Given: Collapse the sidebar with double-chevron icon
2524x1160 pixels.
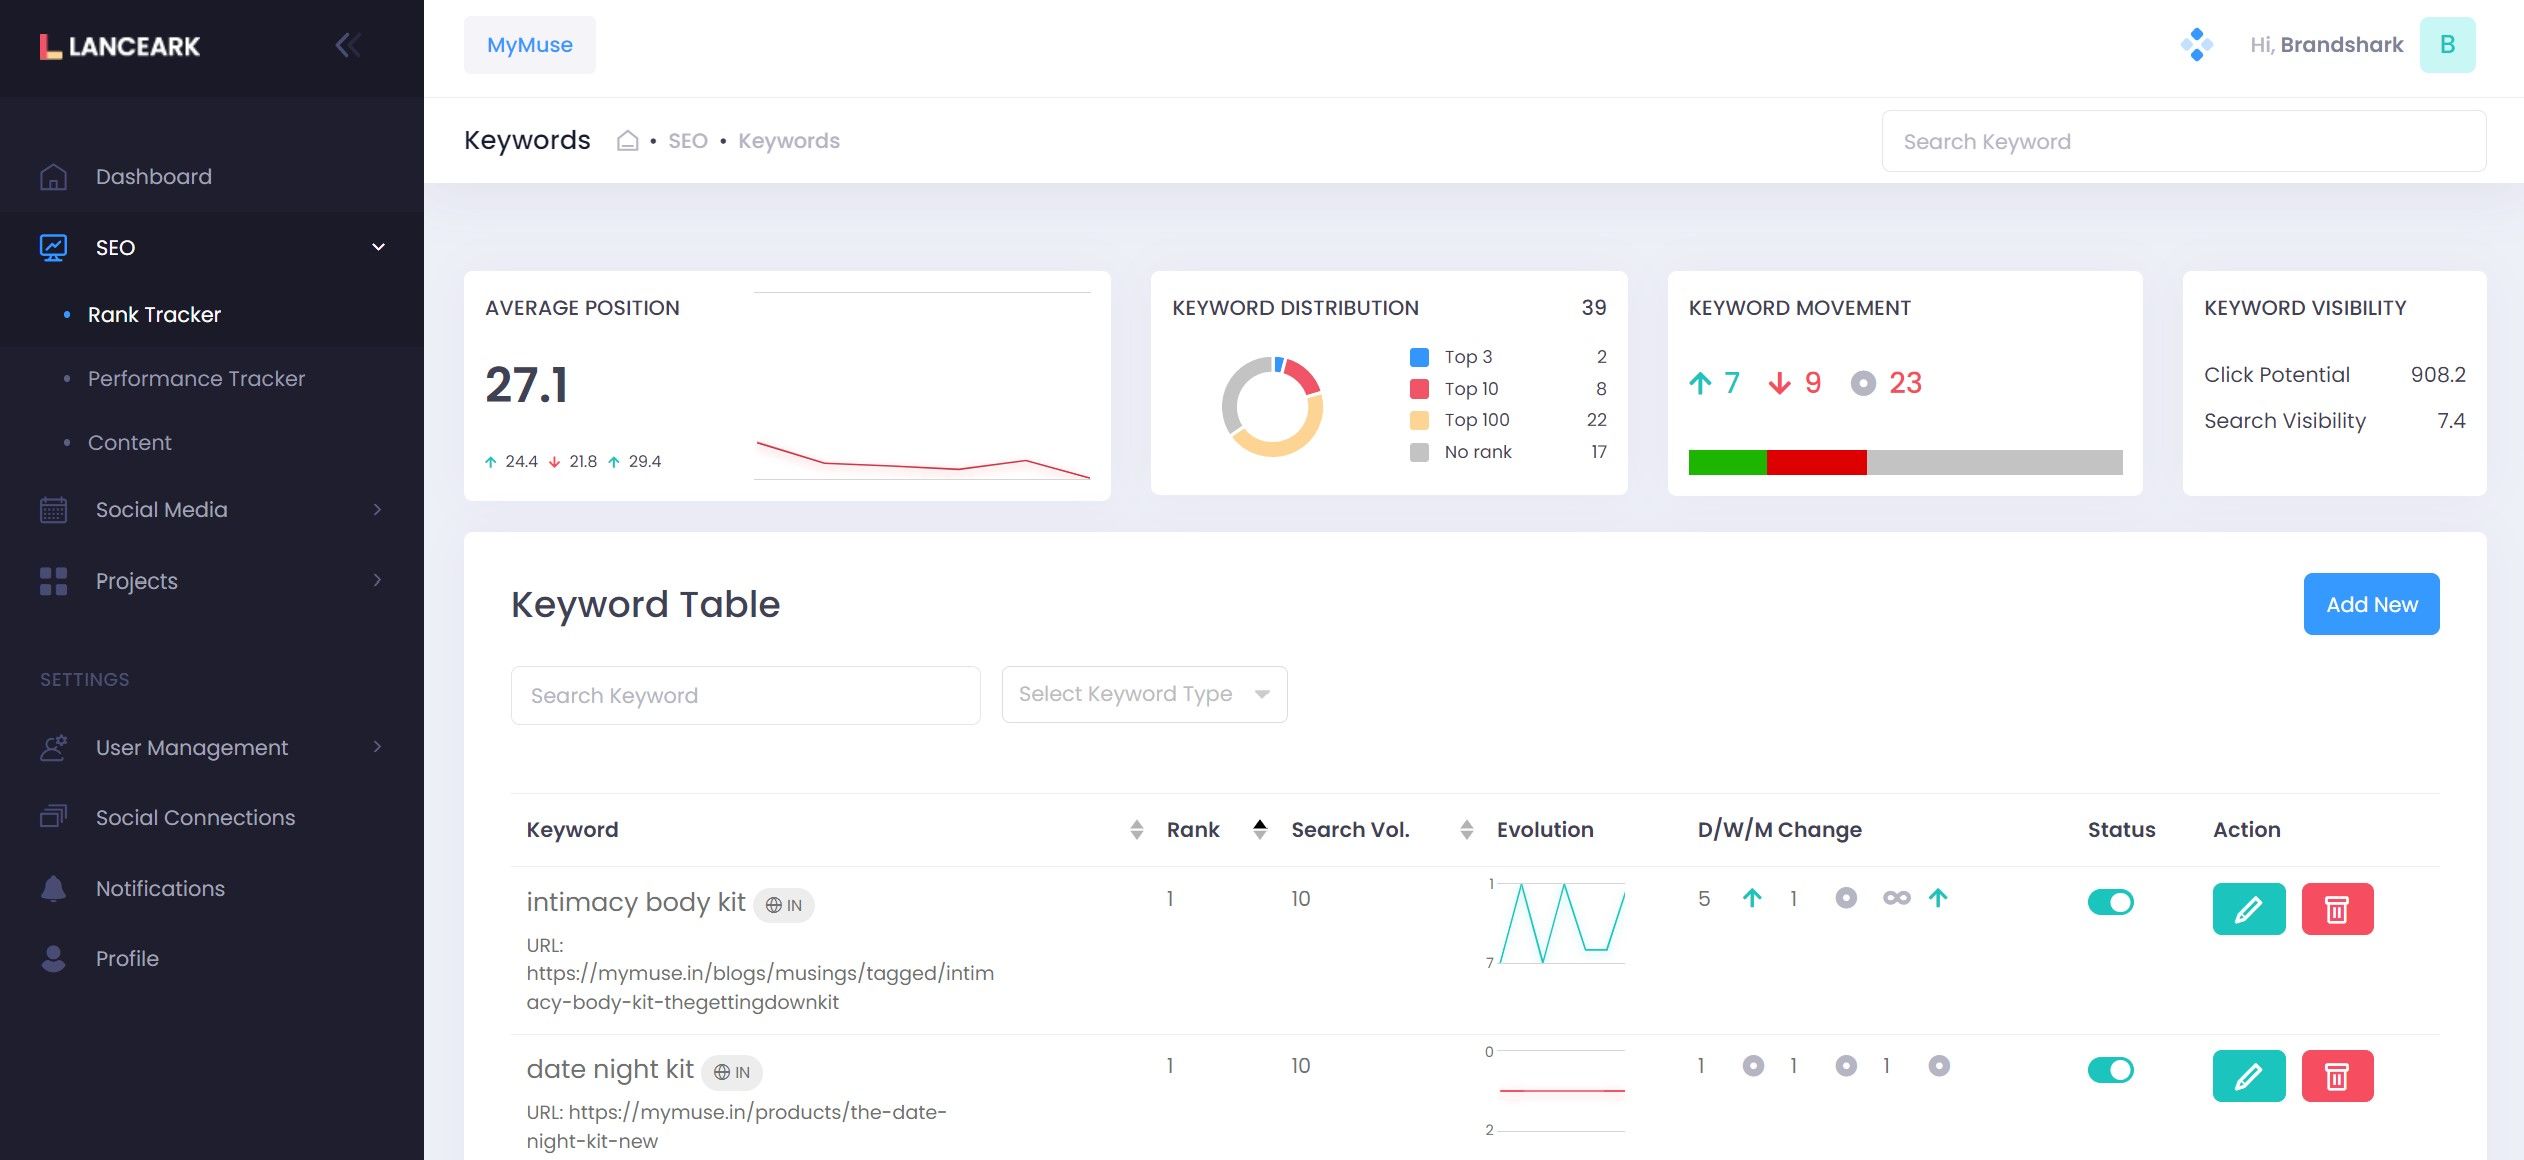Looking at the screenshot, I should pyautogui.click(x=348, y=45).
